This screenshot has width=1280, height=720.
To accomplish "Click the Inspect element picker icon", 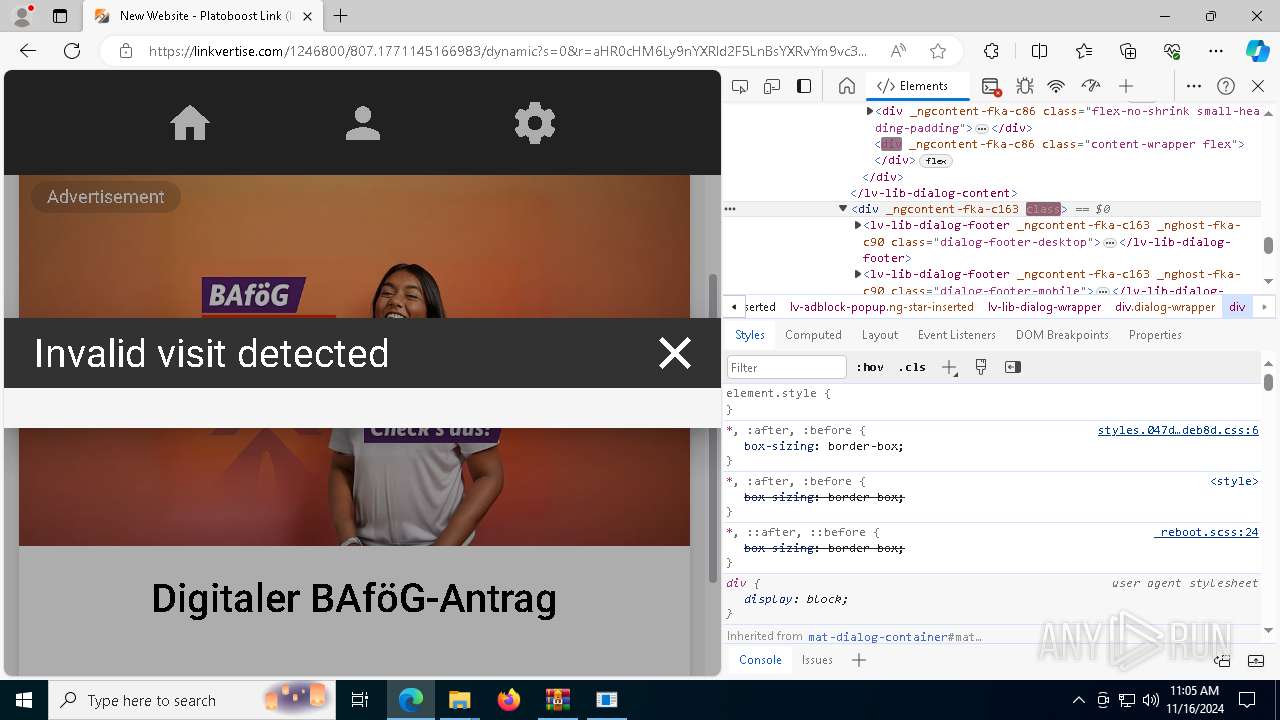I will [740, 86].
